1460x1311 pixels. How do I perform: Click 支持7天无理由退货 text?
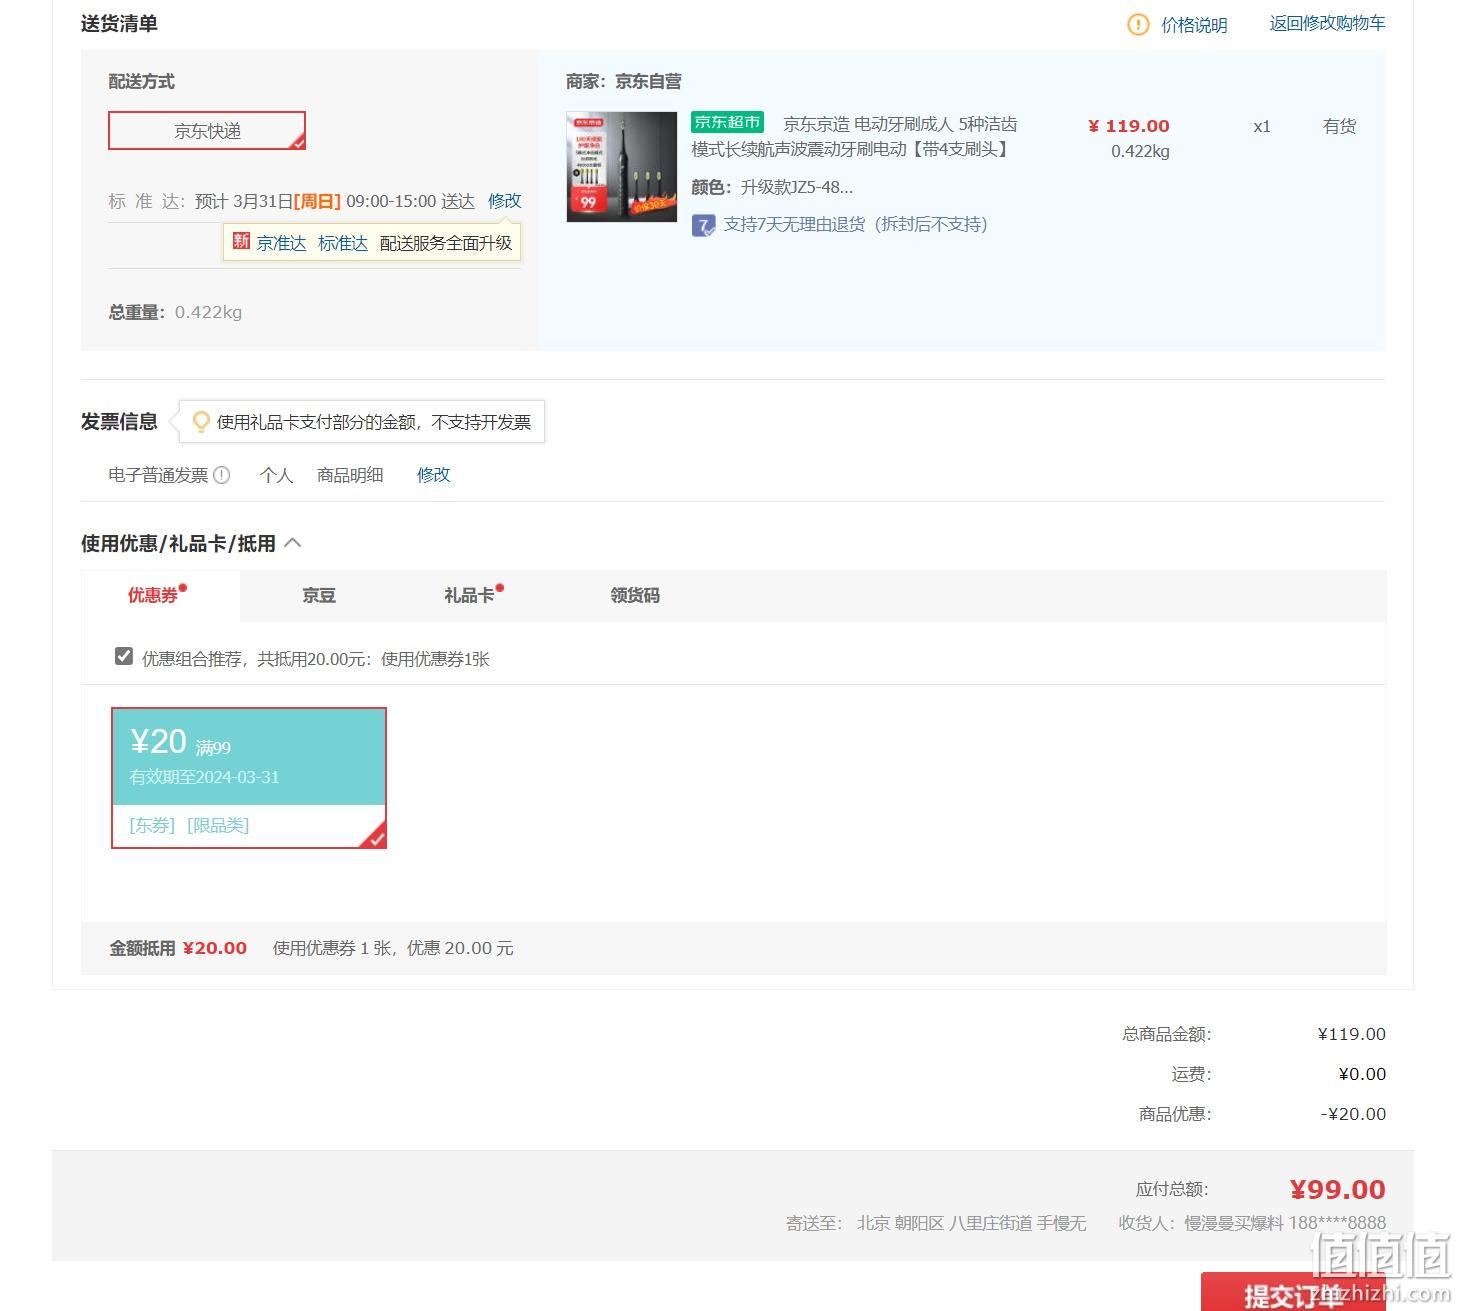[855, 224]
